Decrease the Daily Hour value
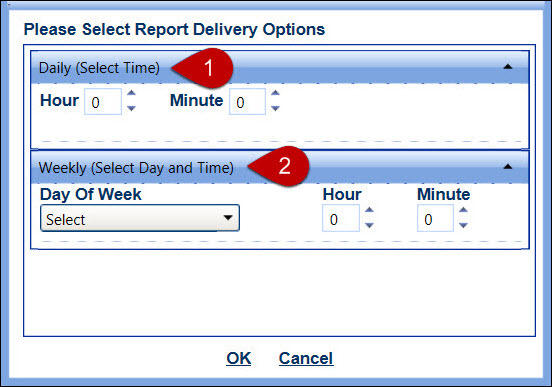This screenshot has width=552, height=387. pyautogui.click(x=131, y=108)
